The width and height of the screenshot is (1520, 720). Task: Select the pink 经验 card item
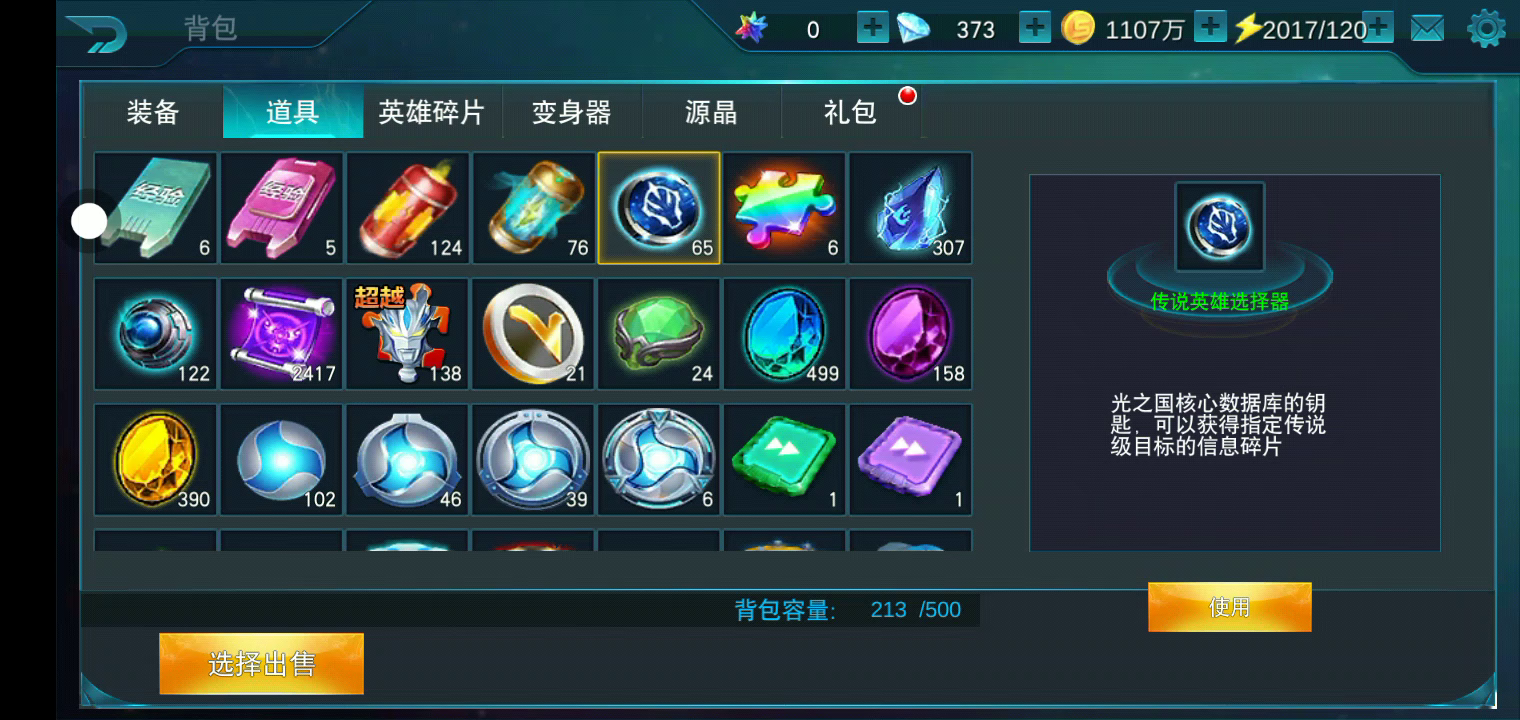pyautogui.click(x=282, y=208)
